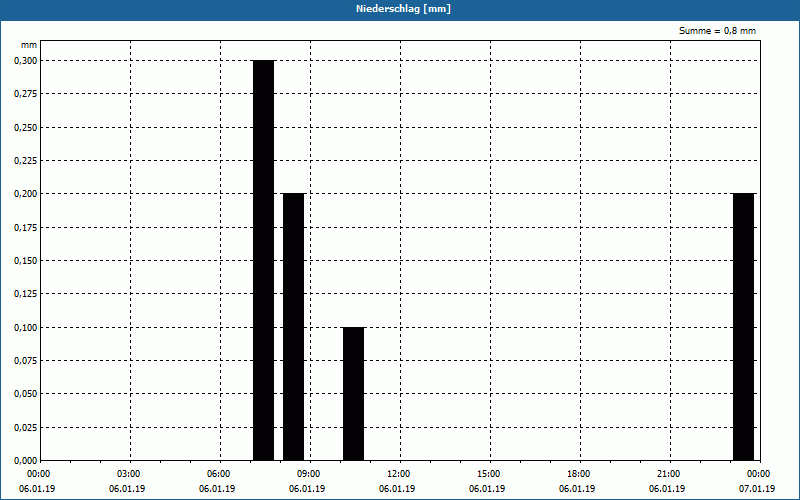Screen dimensions: 800x500
Task: Click the 'Niederschlag [mm]' chart title
Action: (x=403, y=9)
